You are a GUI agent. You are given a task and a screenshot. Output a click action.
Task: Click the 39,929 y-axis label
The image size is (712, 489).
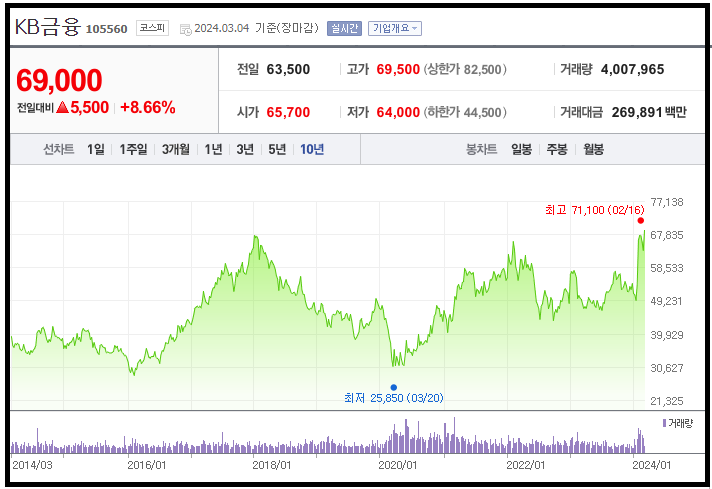[667, 335]
